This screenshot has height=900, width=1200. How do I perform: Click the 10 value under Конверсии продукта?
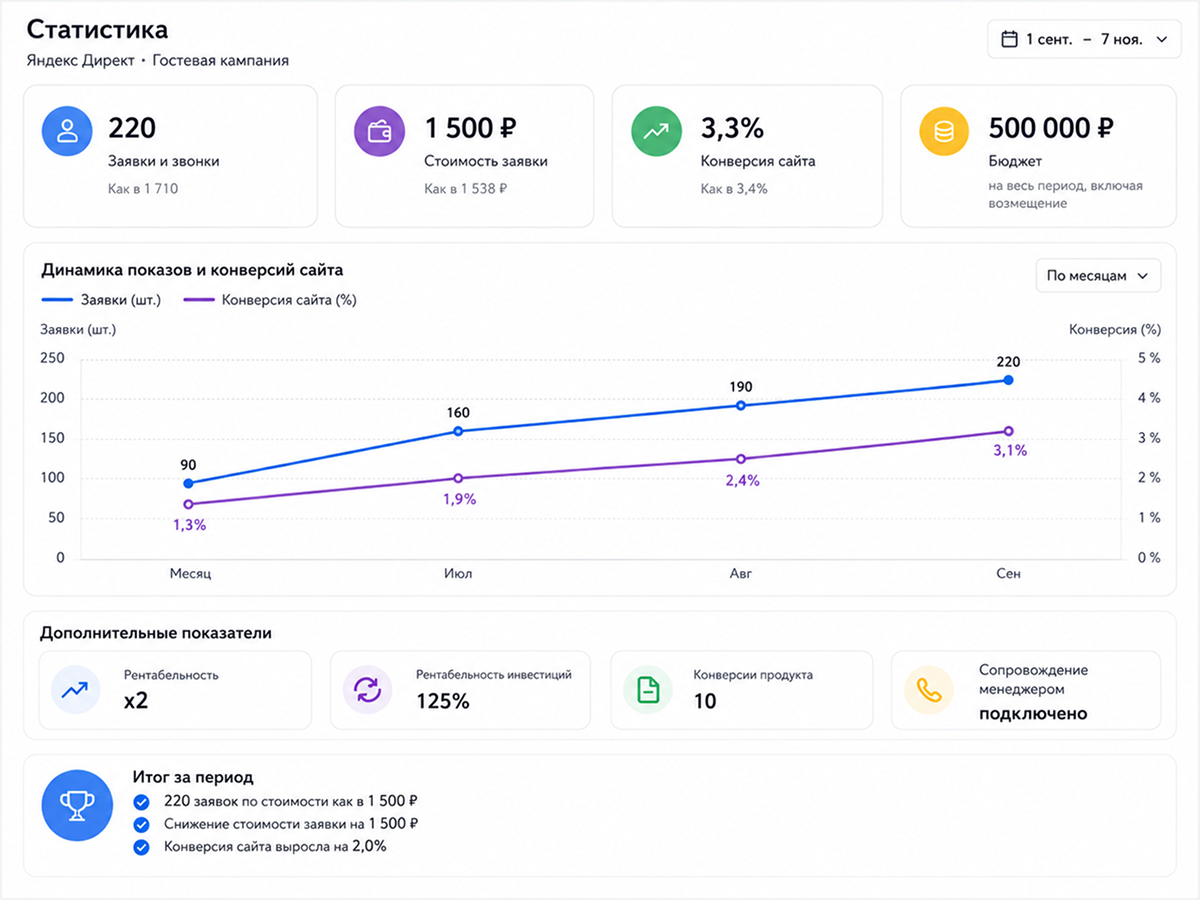(705, 701)
